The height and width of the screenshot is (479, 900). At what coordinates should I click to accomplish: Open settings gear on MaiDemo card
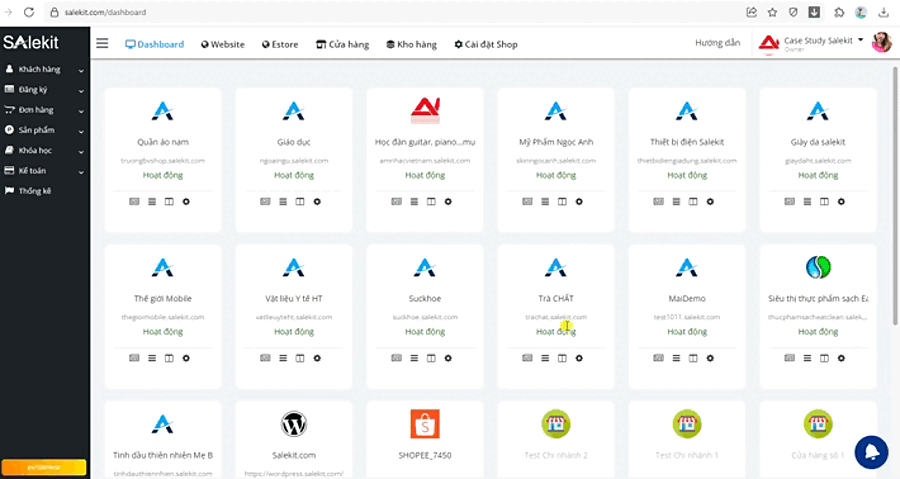pyautogui.click(x=710, y=358)
